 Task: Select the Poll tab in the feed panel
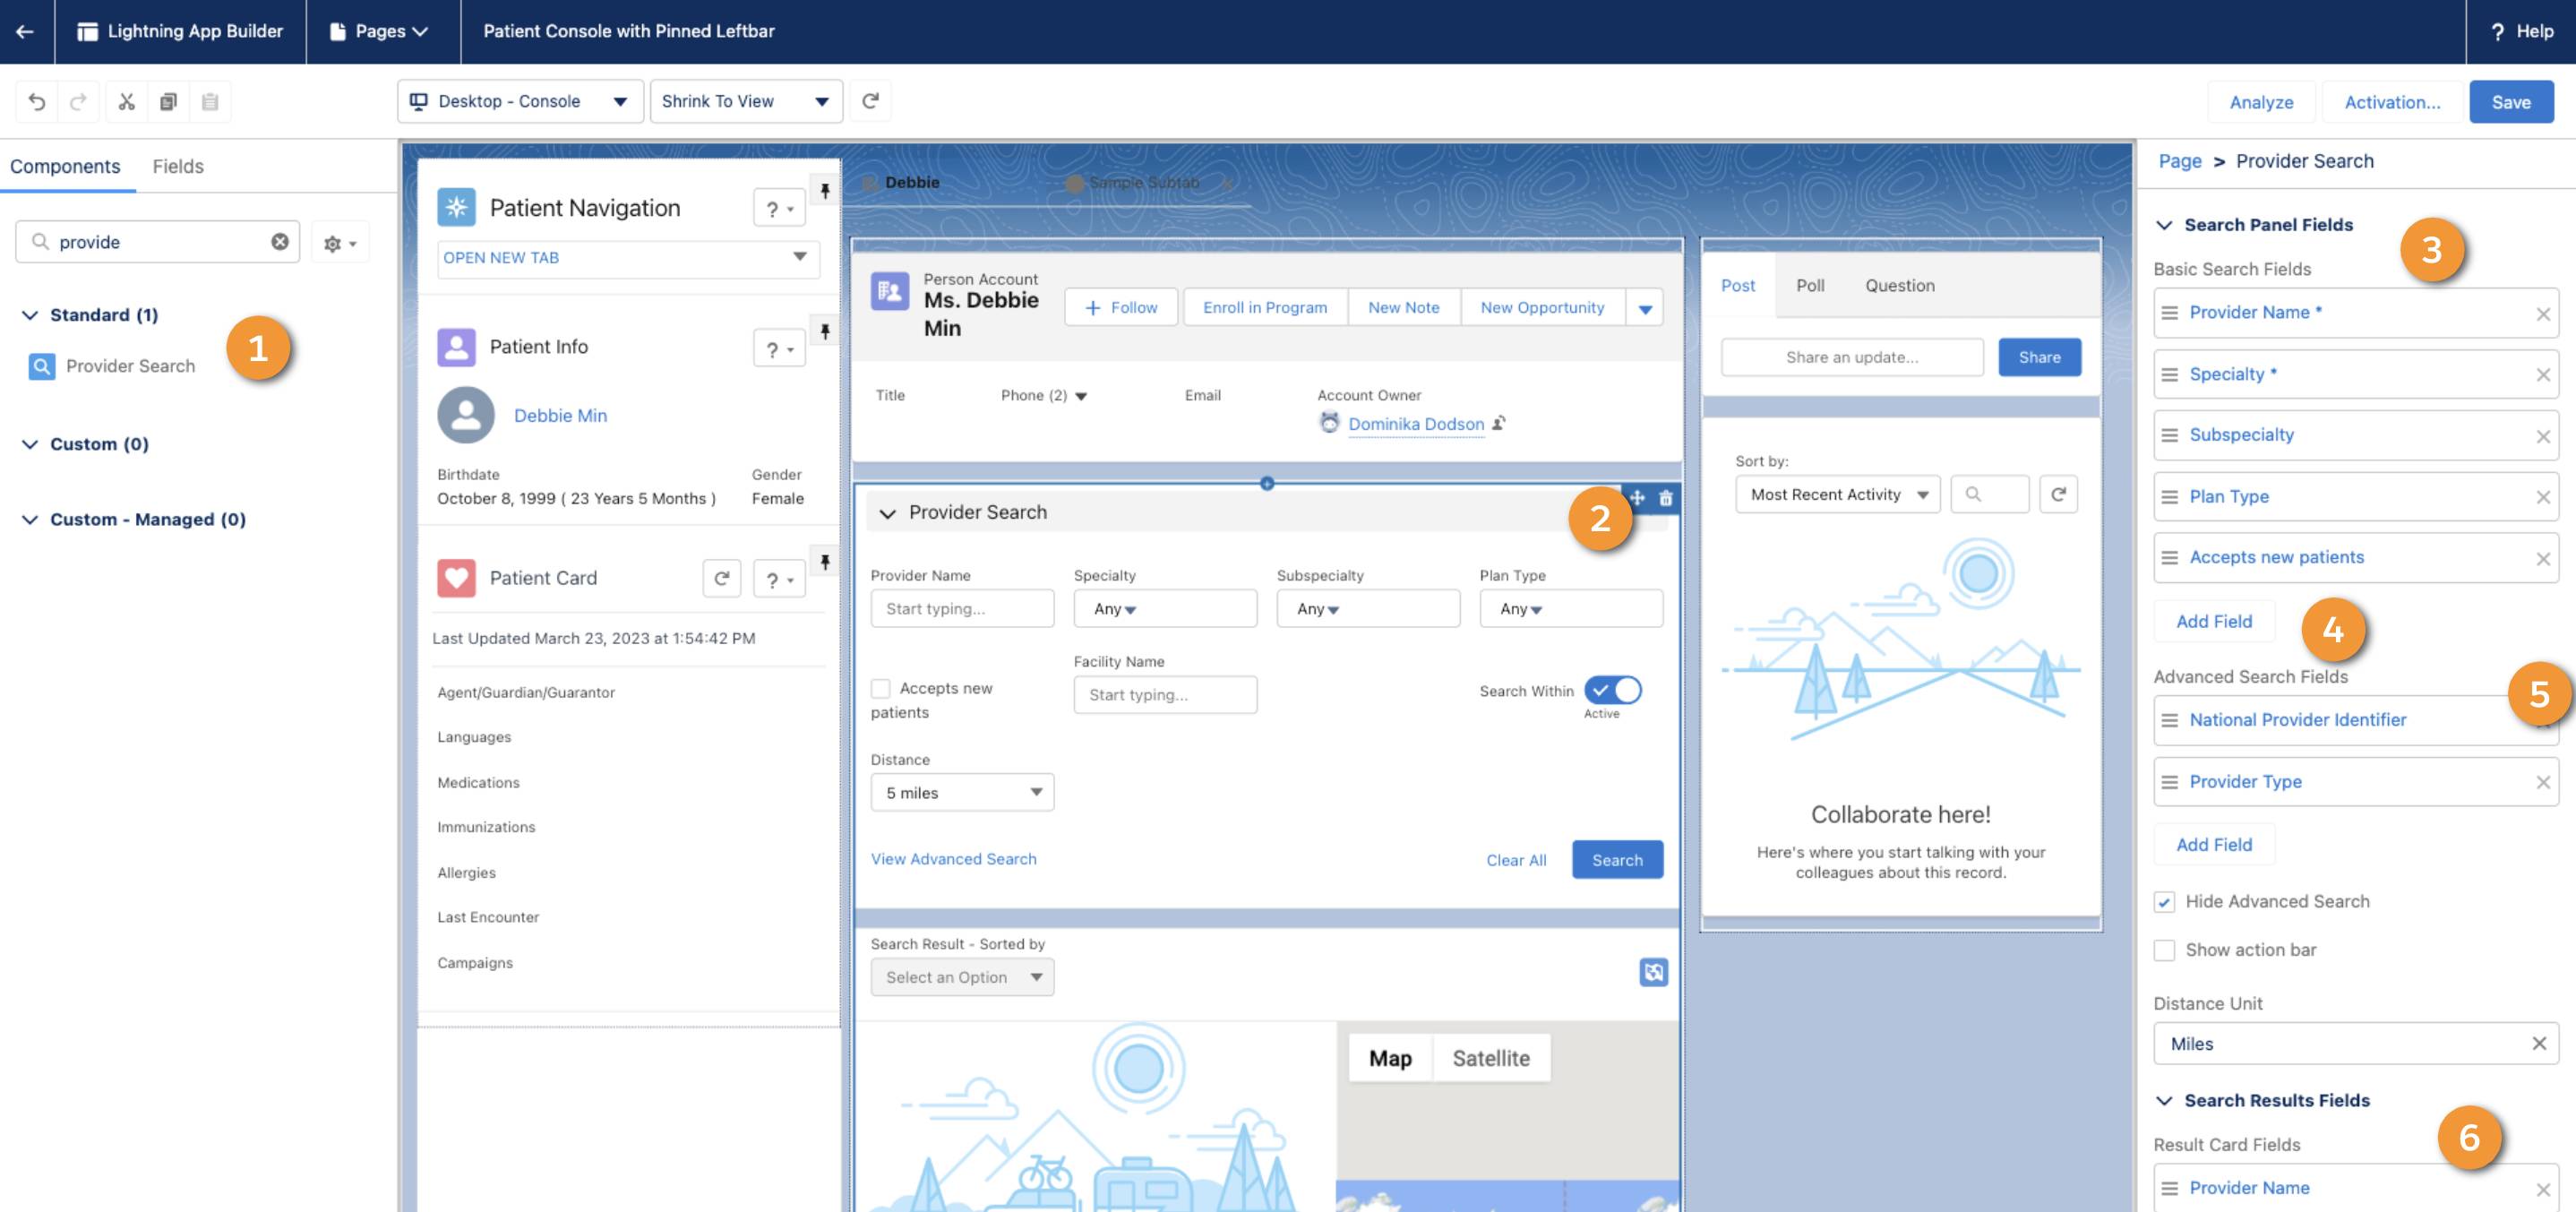[x=1809, y=285]
